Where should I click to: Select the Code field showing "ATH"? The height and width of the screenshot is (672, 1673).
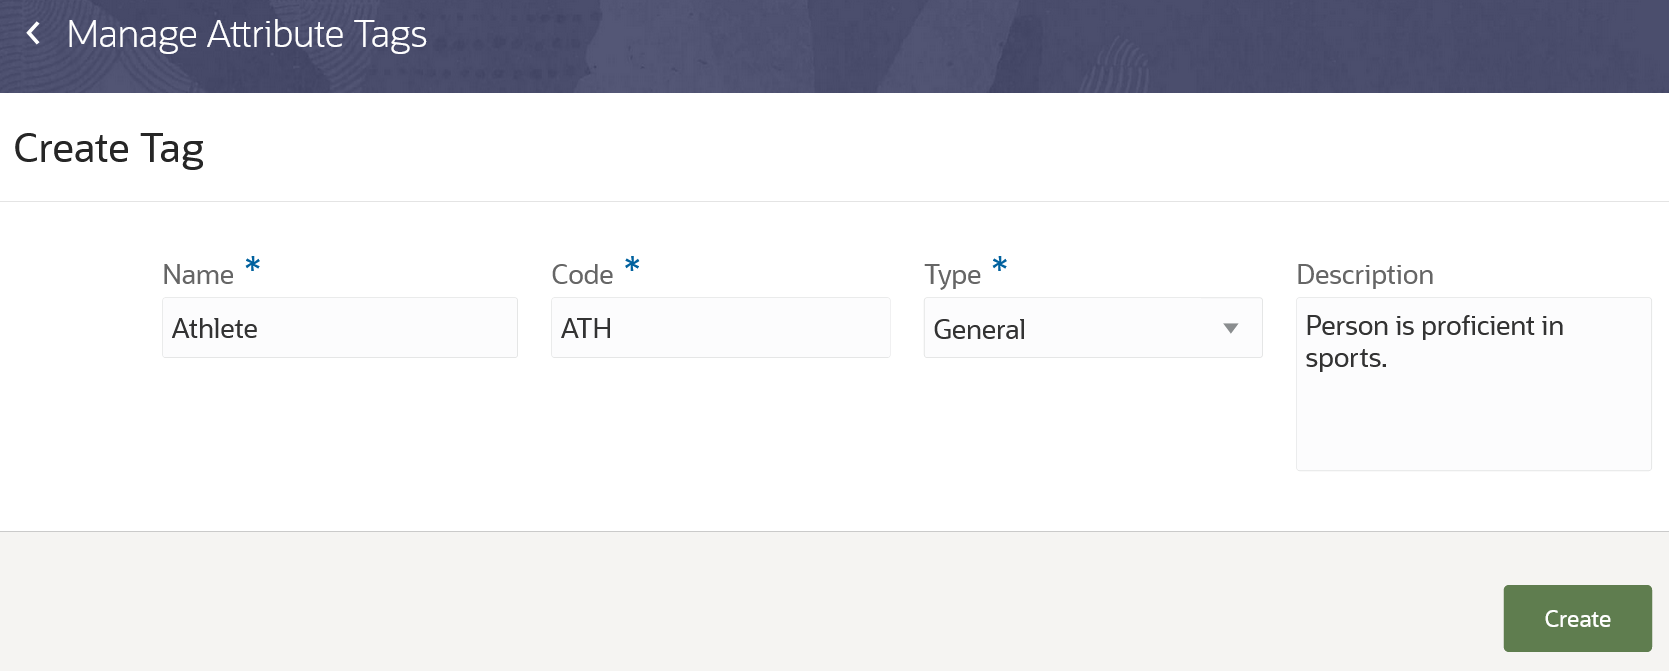[720, 328]
